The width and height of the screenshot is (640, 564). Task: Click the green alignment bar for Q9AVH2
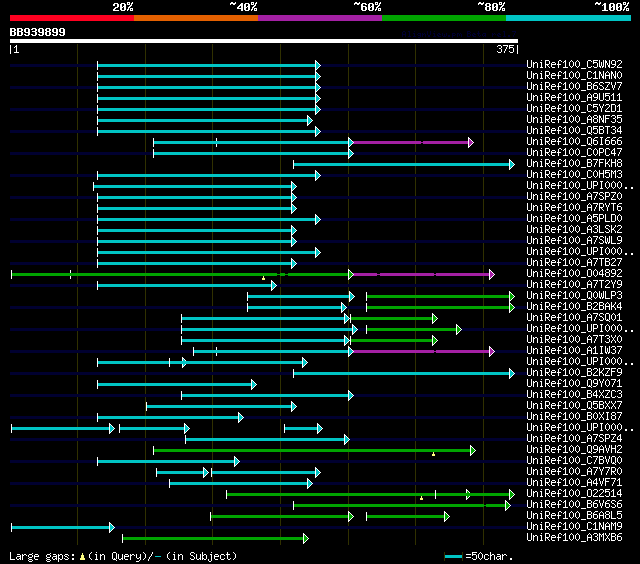click(315, 451)
